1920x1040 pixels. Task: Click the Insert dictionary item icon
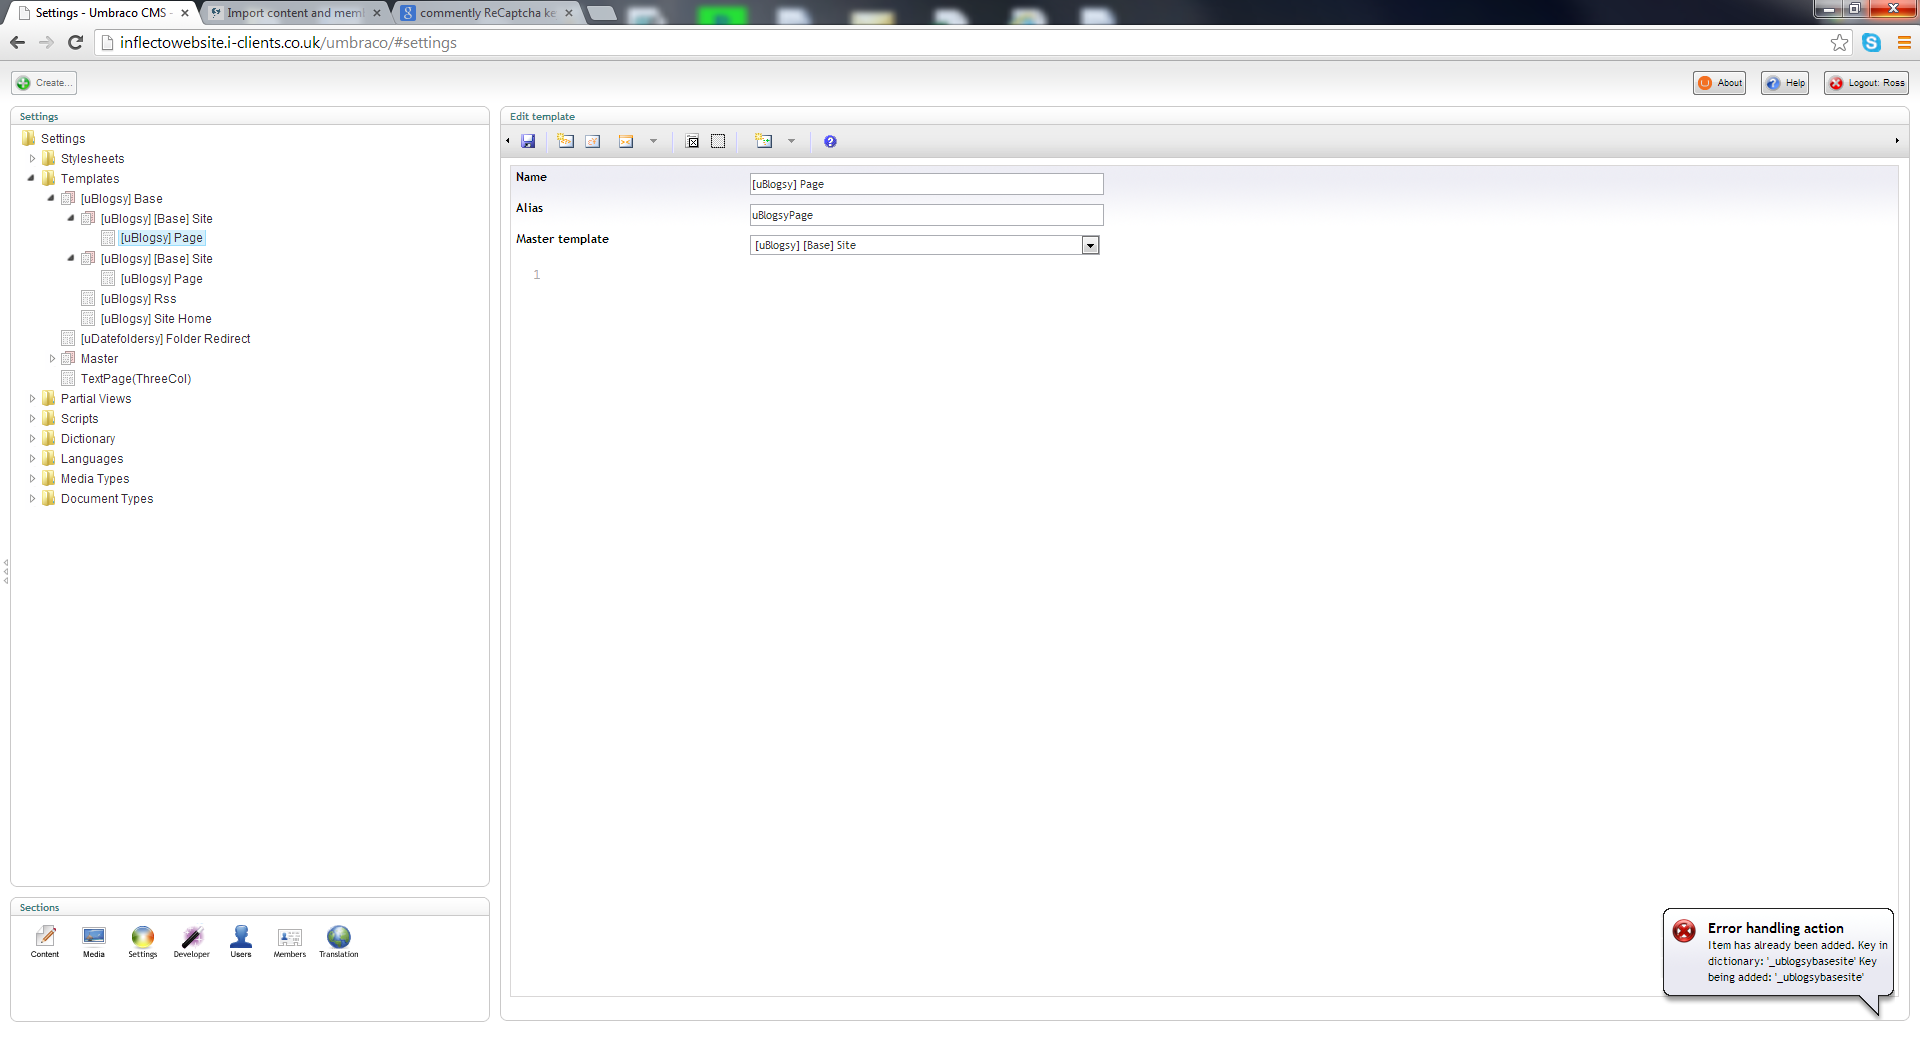pyautogui.click(x=593, y=141)
